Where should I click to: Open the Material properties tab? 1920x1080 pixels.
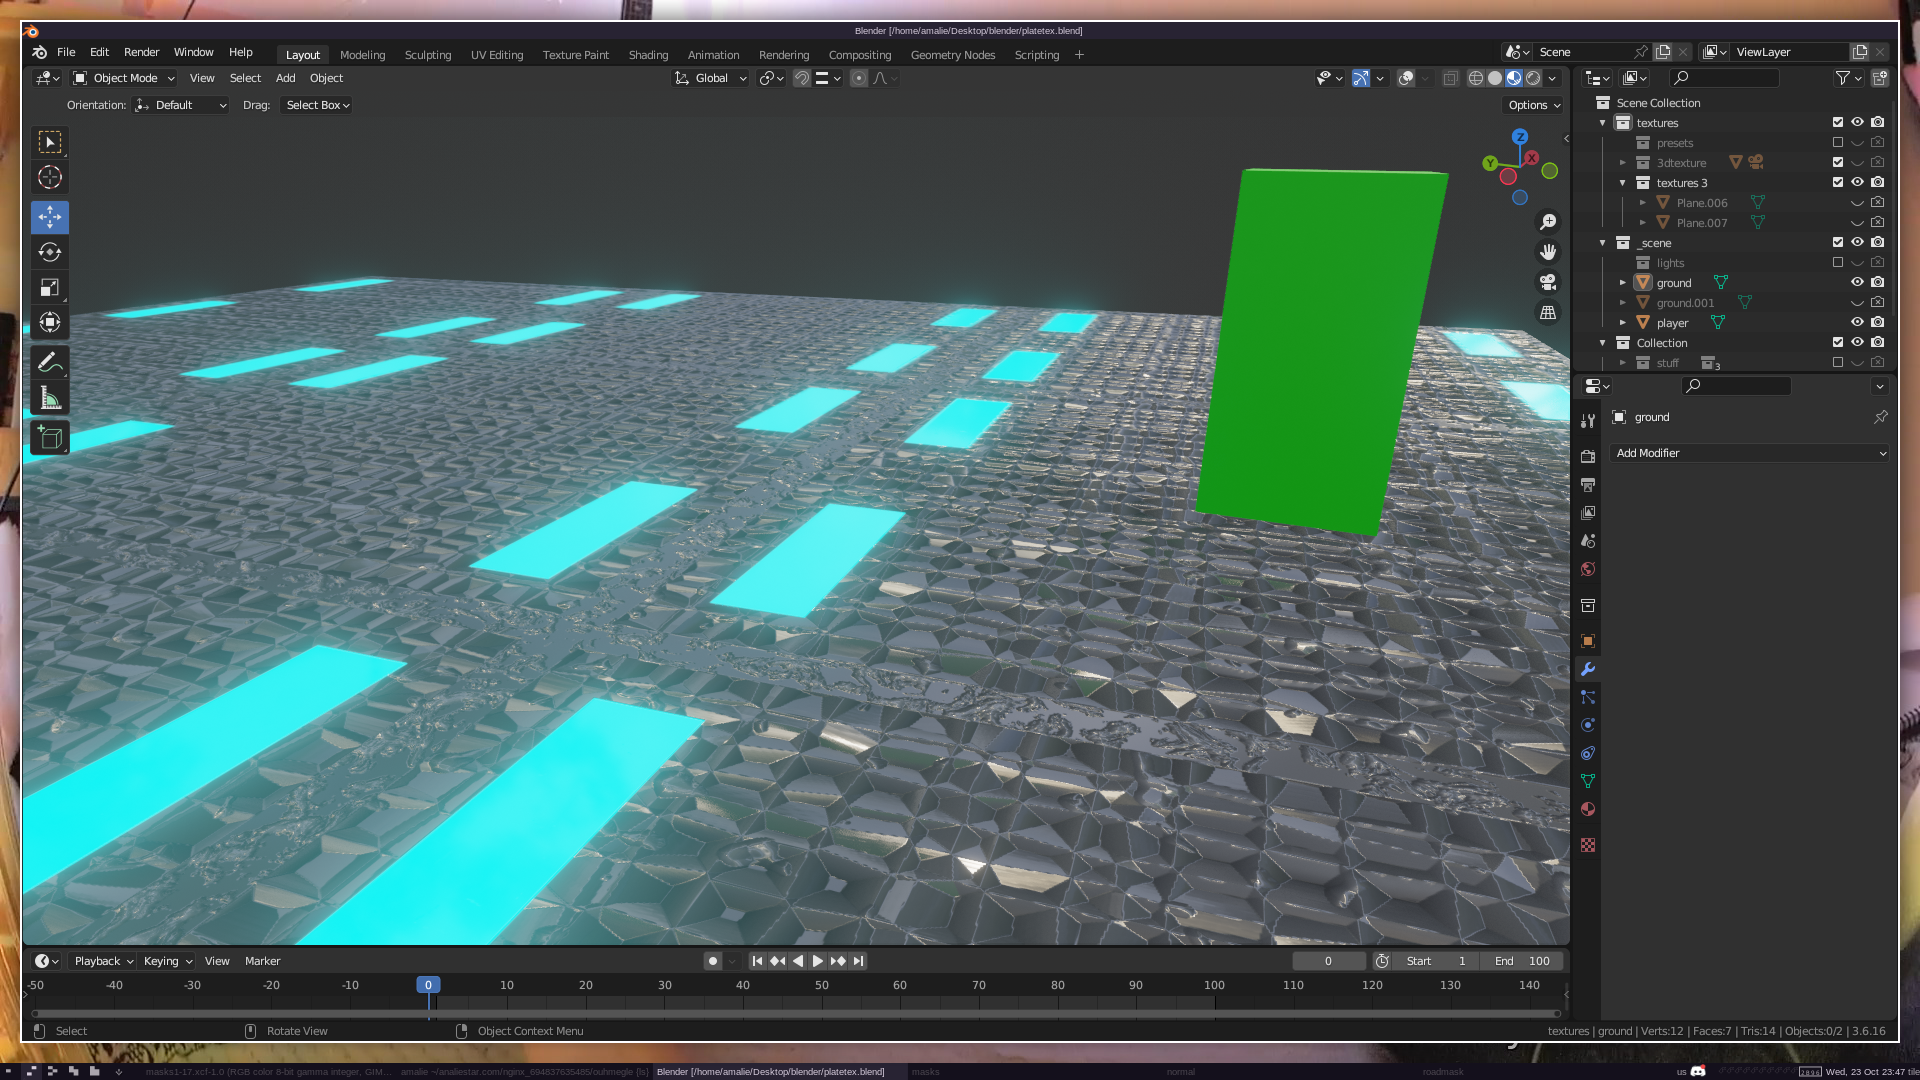[x=1588, y=809]
